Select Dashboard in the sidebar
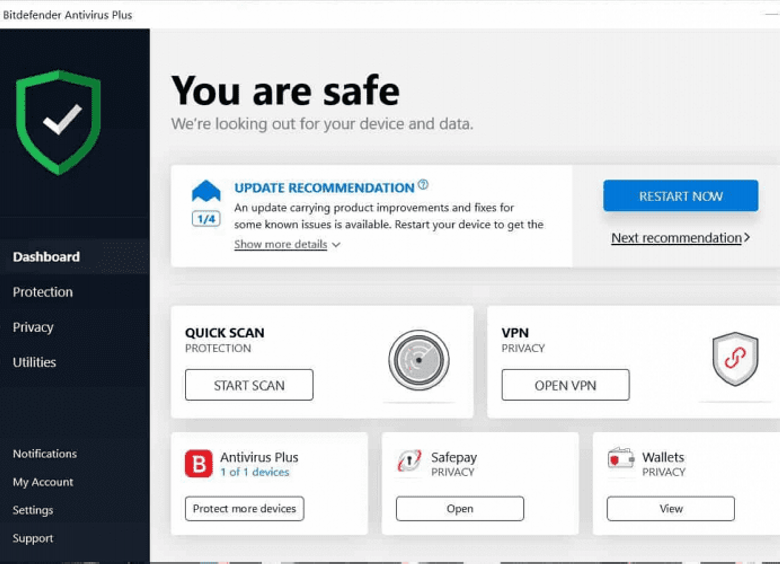780x564 pixels. pos(75,257)
